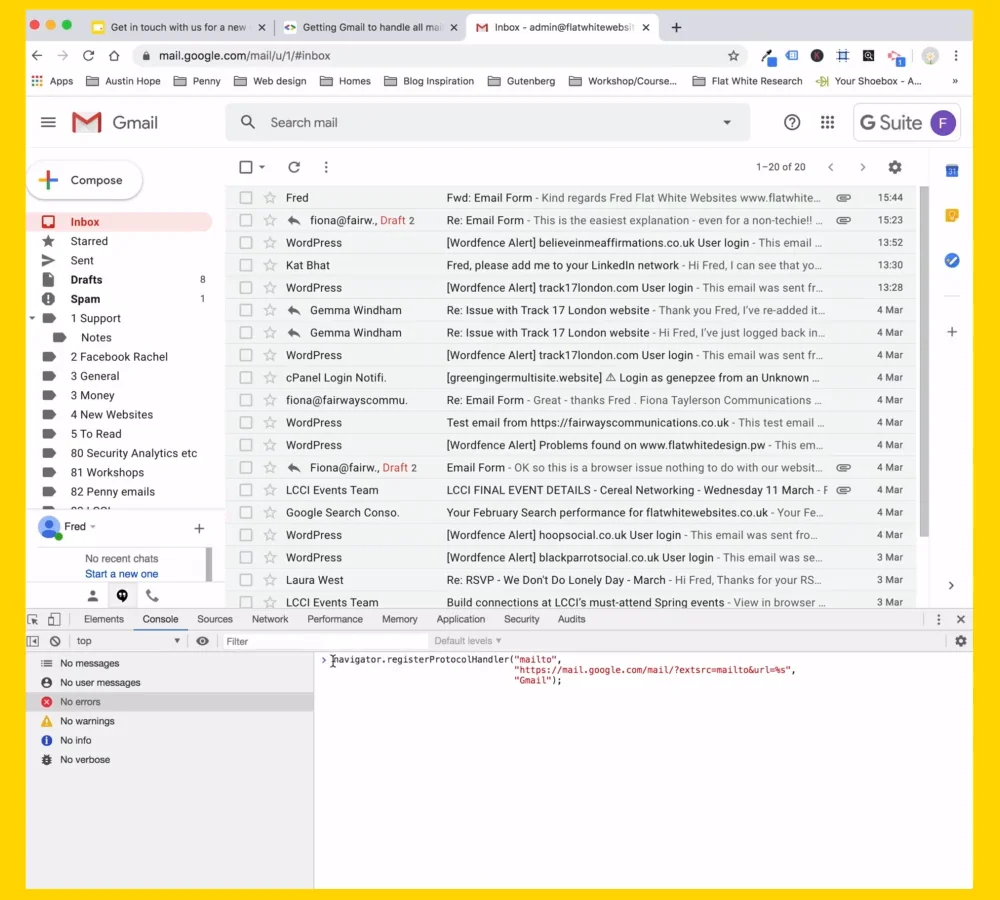This screenshot has height=900, width=1000.
Task: Open the mail toolbar More options
Action: [x=326, y=167]
